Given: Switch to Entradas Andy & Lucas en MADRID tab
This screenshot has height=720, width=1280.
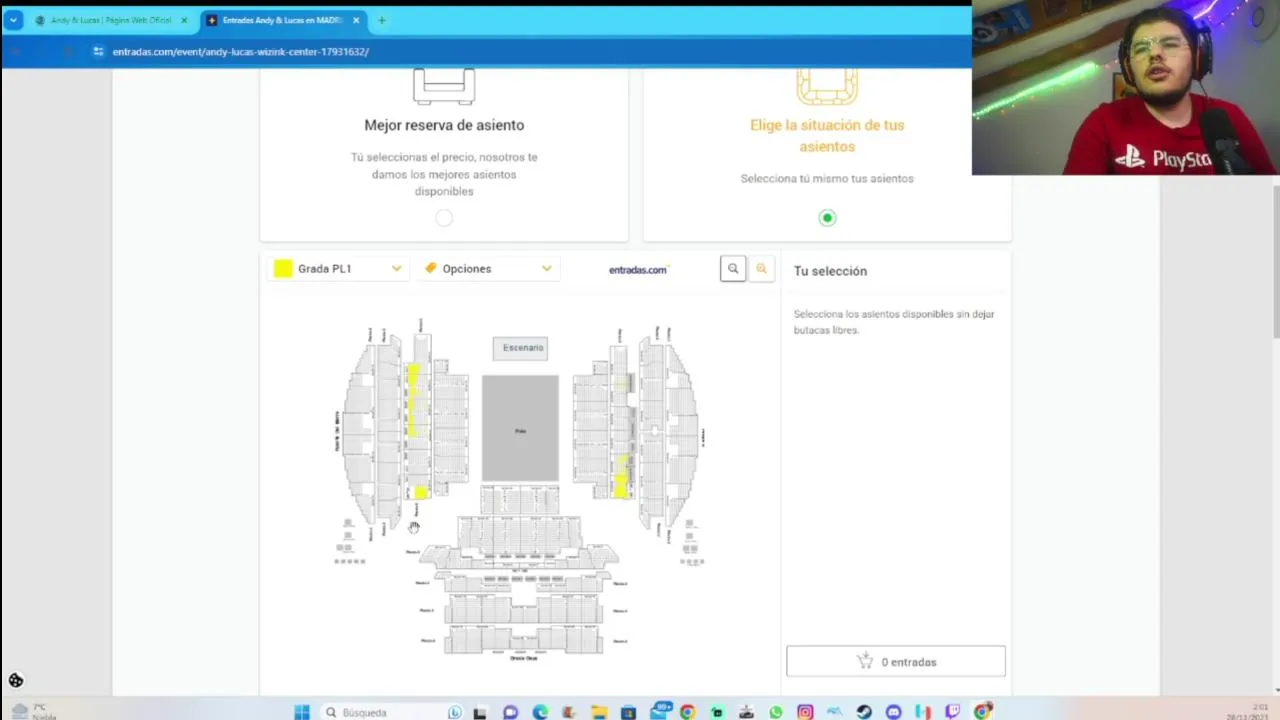Looking at the screenshot, I should (x=283, y=20).
